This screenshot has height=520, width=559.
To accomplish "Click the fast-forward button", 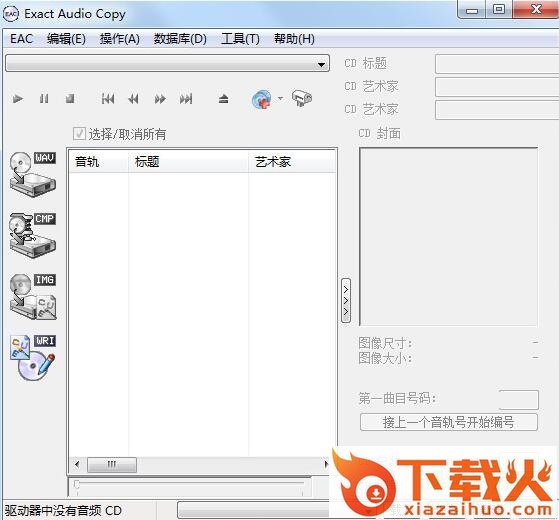I will coord(160,98).
